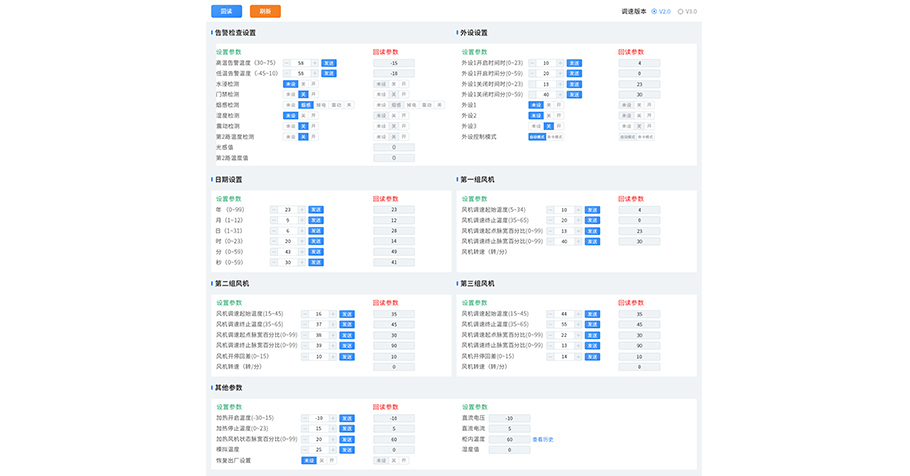Set 水浸检测 setting to 开
Image resolution: width=910 pixels, height=476 pixels.
click(x=312, y=84)
